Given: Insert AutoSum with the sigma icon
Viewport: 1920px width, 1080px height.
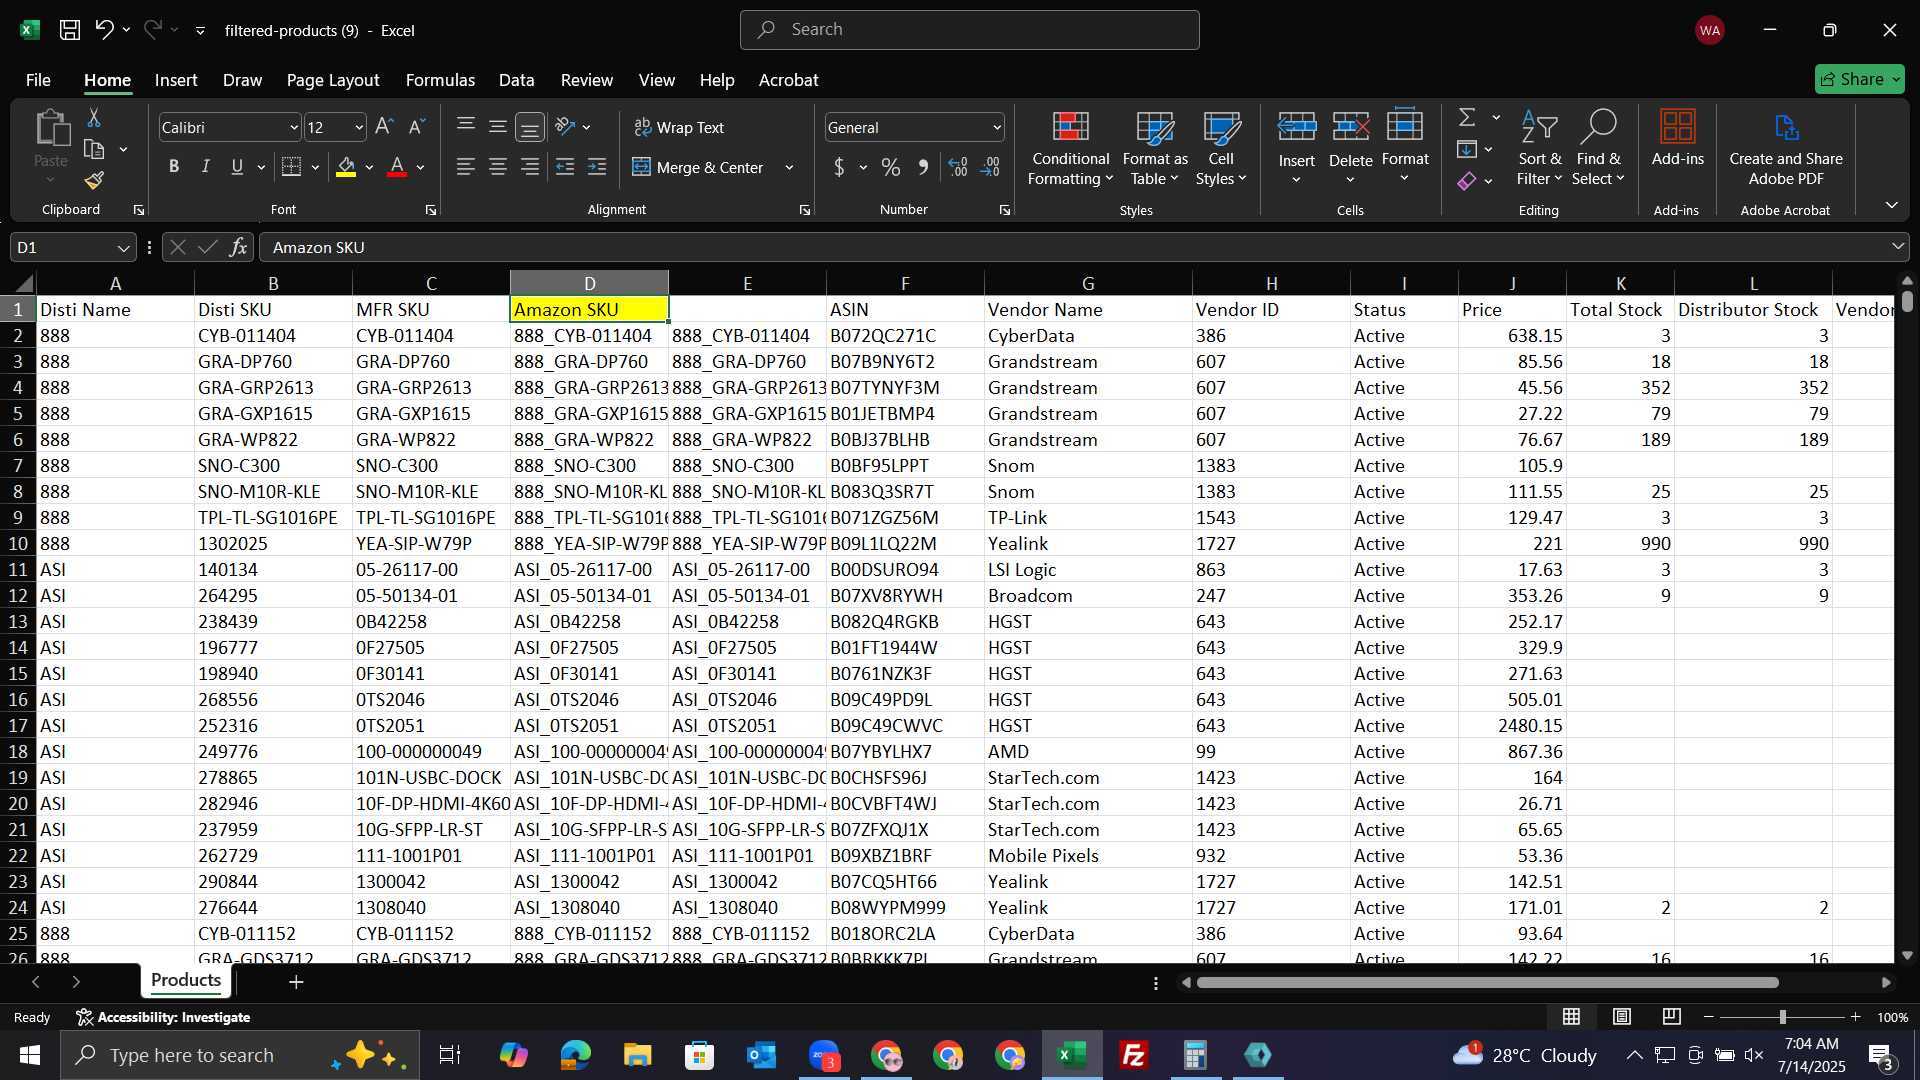Looking at the screenshot, I should tap(1467, 118).
